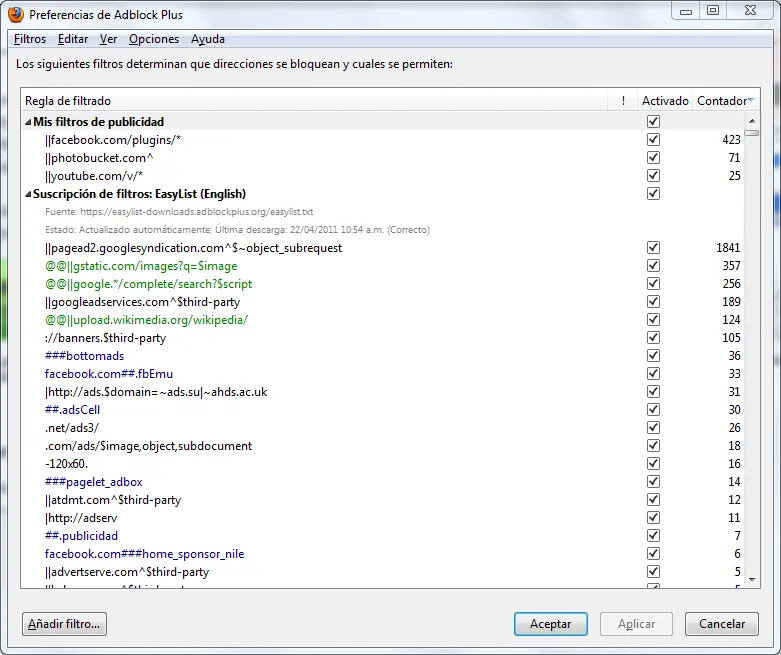Viewport: 781px width, 655px height.
Task: Toggle the upload.wikimedia.org exception checkbox
Action: coord(653,319)
